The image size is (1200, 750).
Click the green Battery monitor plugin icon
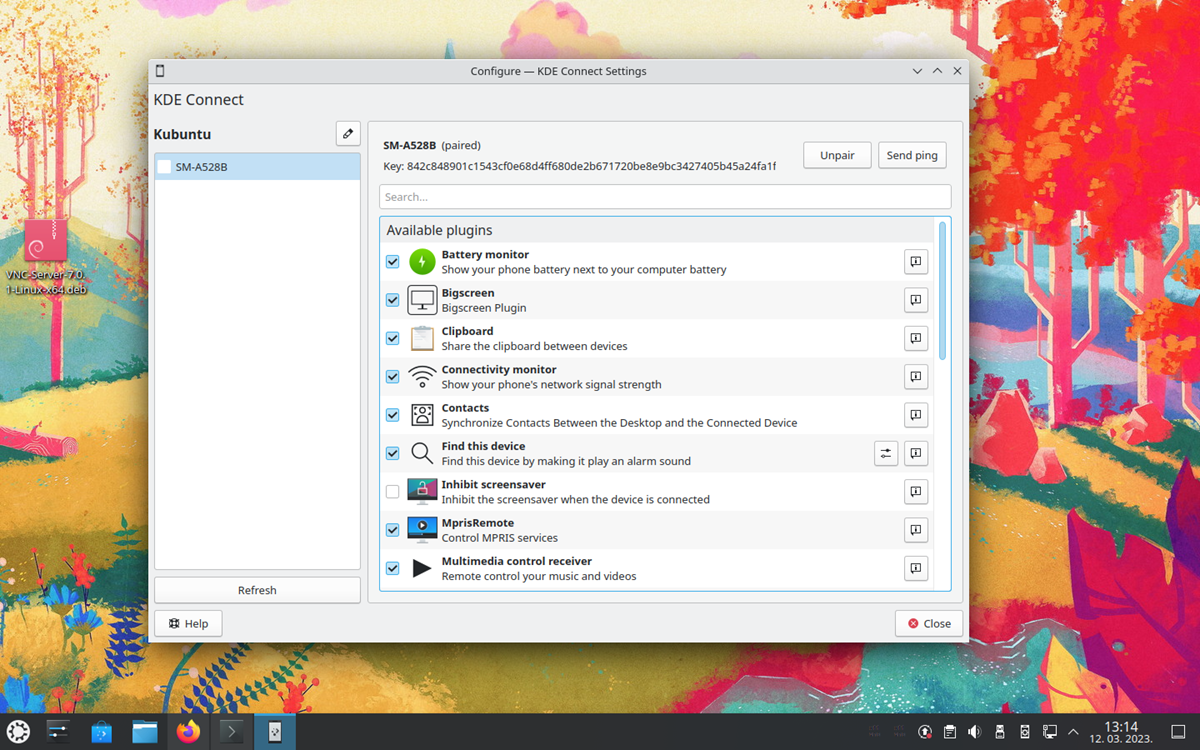coord(422,262)
